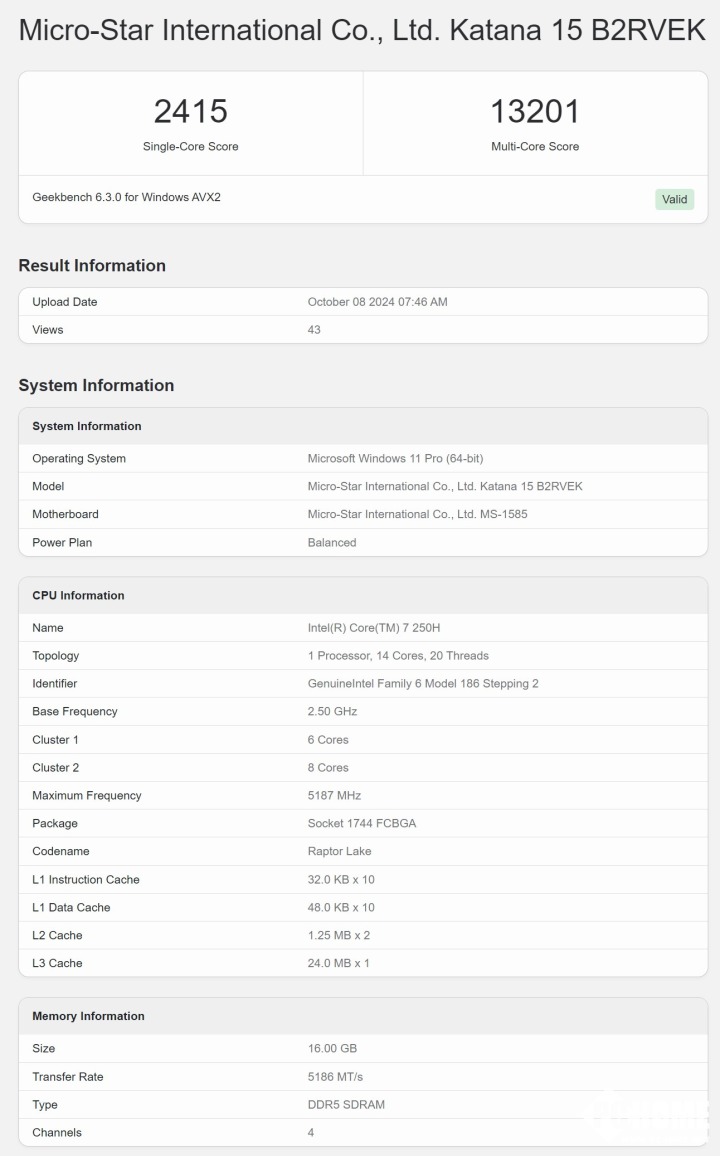
Task: Click the System Information table header
Action: [x=87, y=426]
